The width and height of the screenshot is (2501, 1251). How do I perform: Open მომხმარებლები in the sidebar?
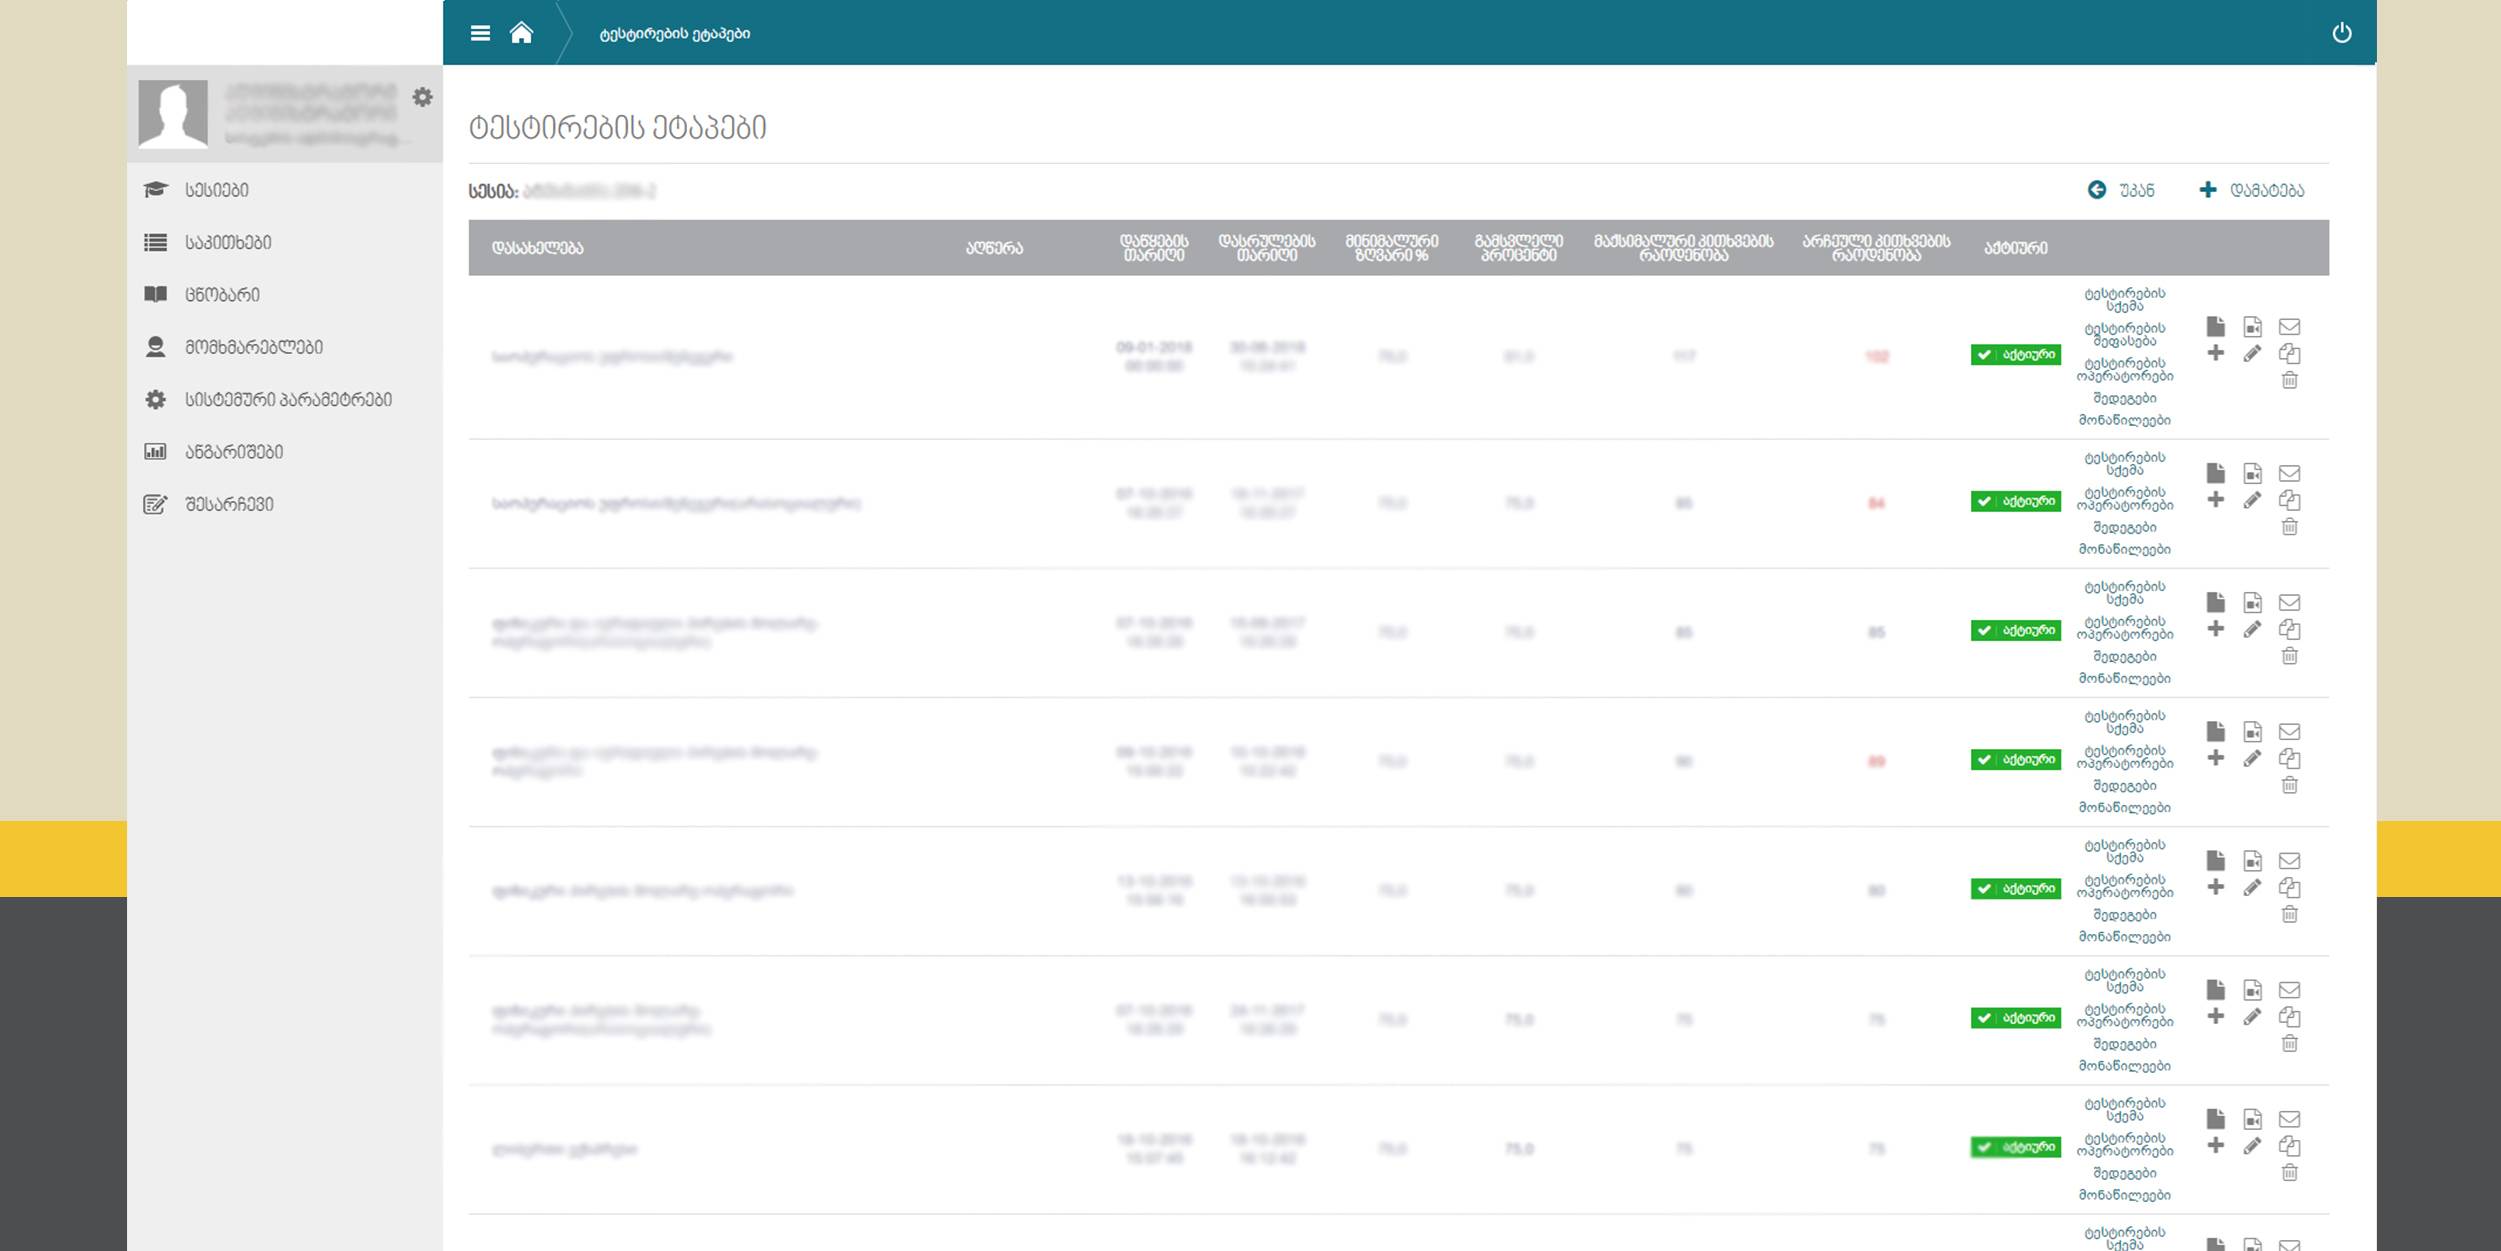pos(254,347)
